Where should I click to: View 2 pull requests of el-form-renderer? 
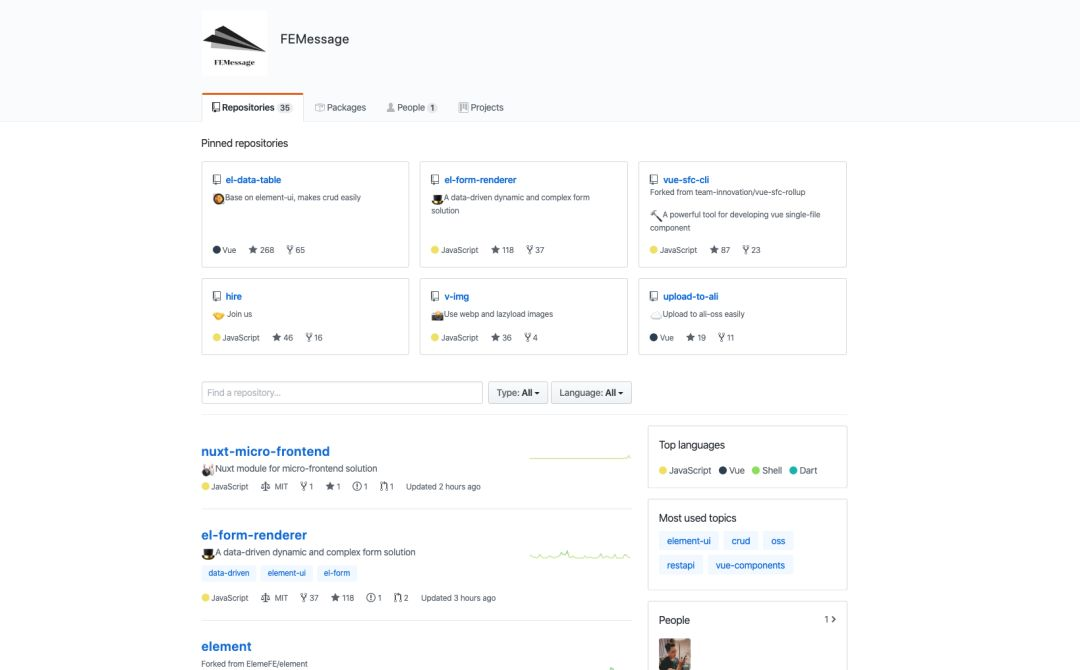point(401,598)
